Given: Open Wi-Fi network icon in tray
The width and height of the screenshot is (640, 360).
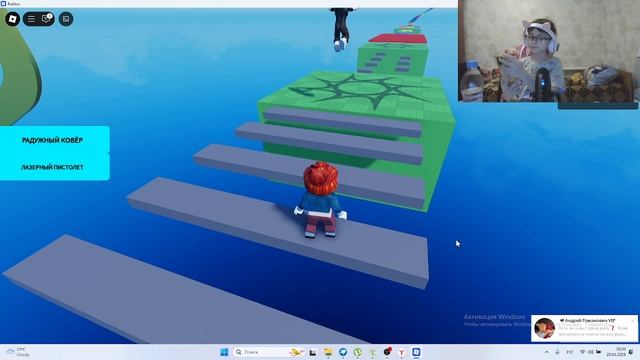Looking at the screenshot, I should 582,352.
